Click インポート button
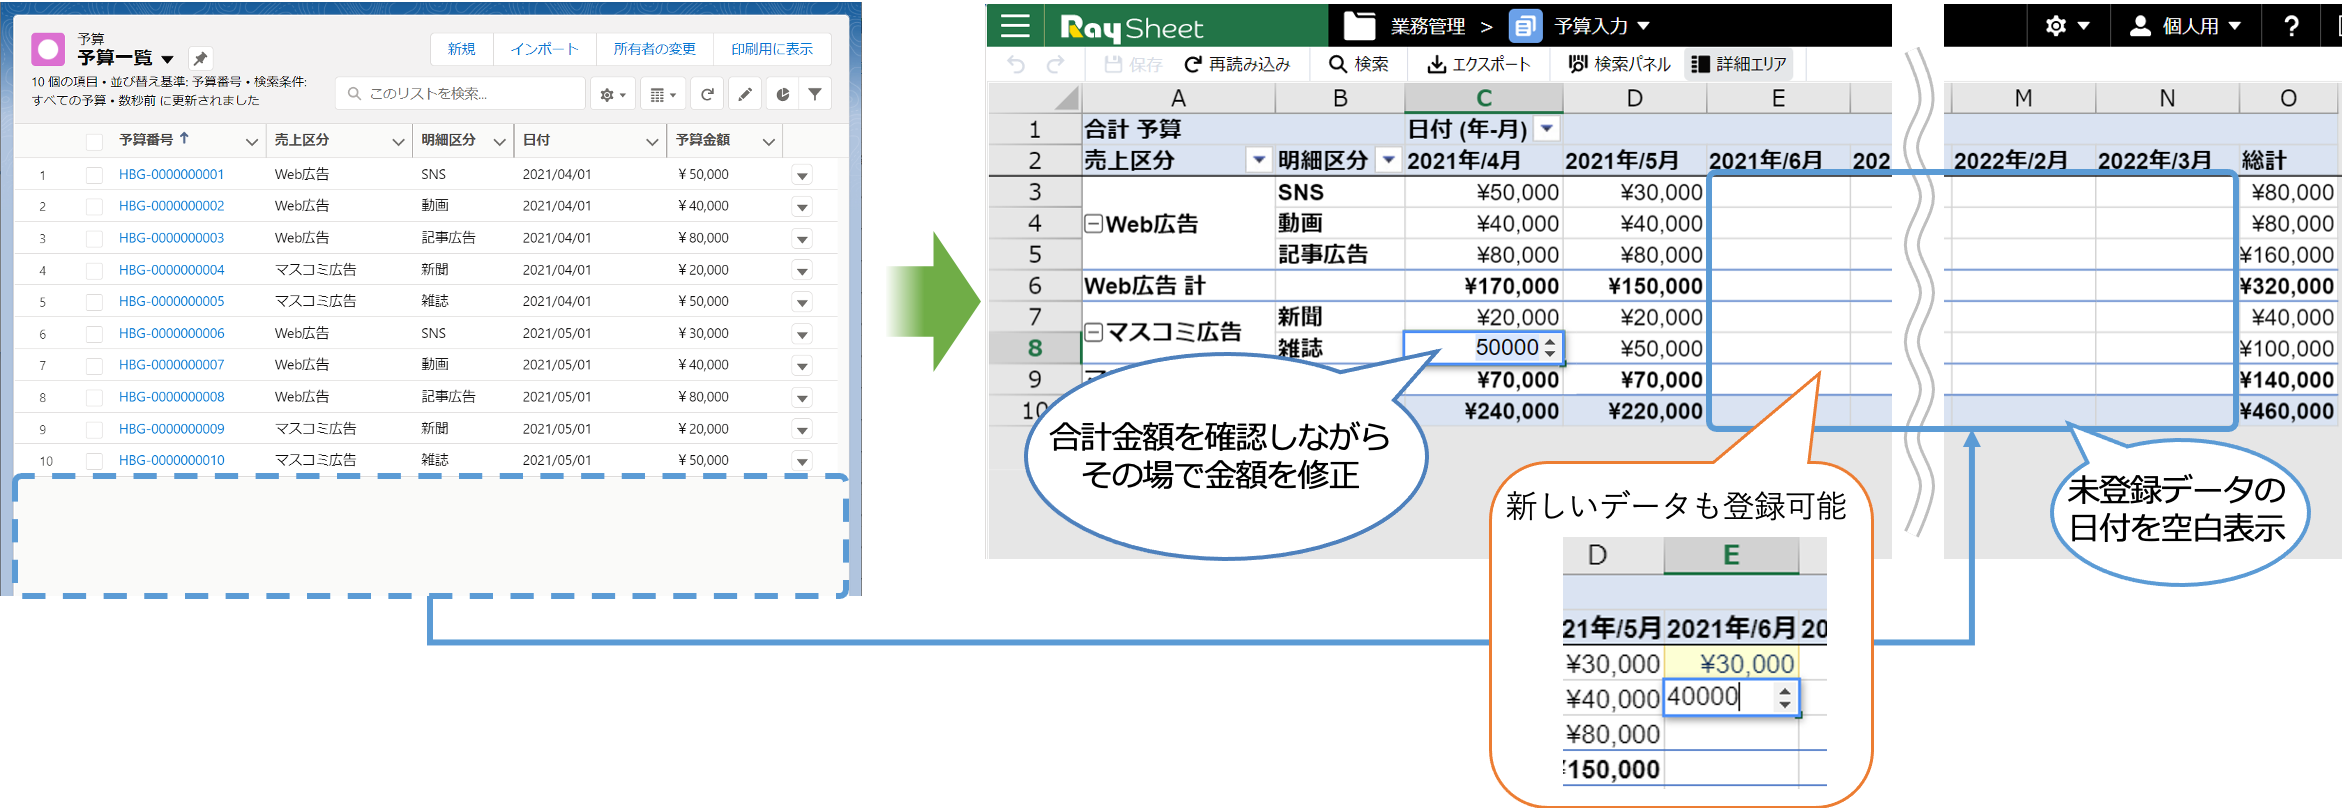The width and height of the screenshot is (2342, 808). [x=544, y=49]
